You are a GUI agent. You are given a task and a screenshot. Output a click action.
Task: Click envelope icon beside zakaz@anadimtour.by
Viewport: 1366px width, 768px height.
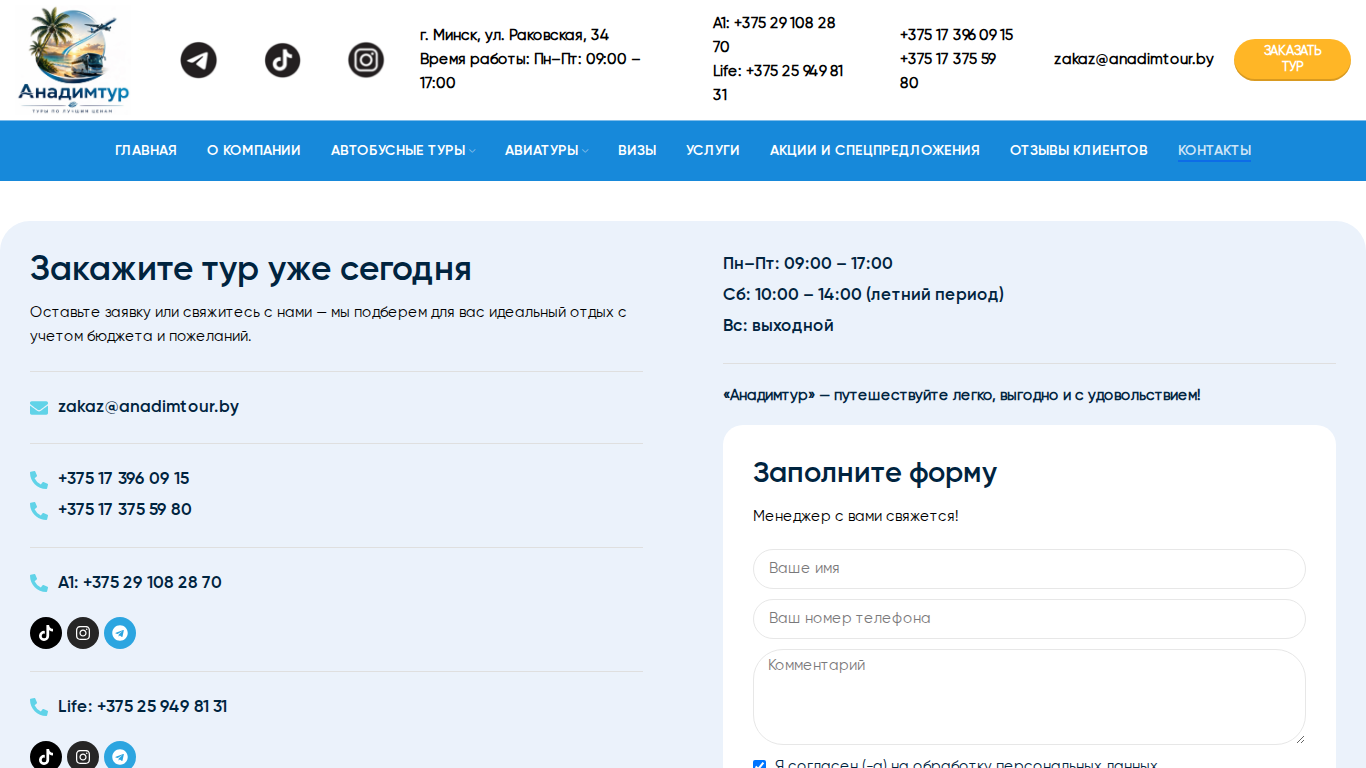pos(39,407)
